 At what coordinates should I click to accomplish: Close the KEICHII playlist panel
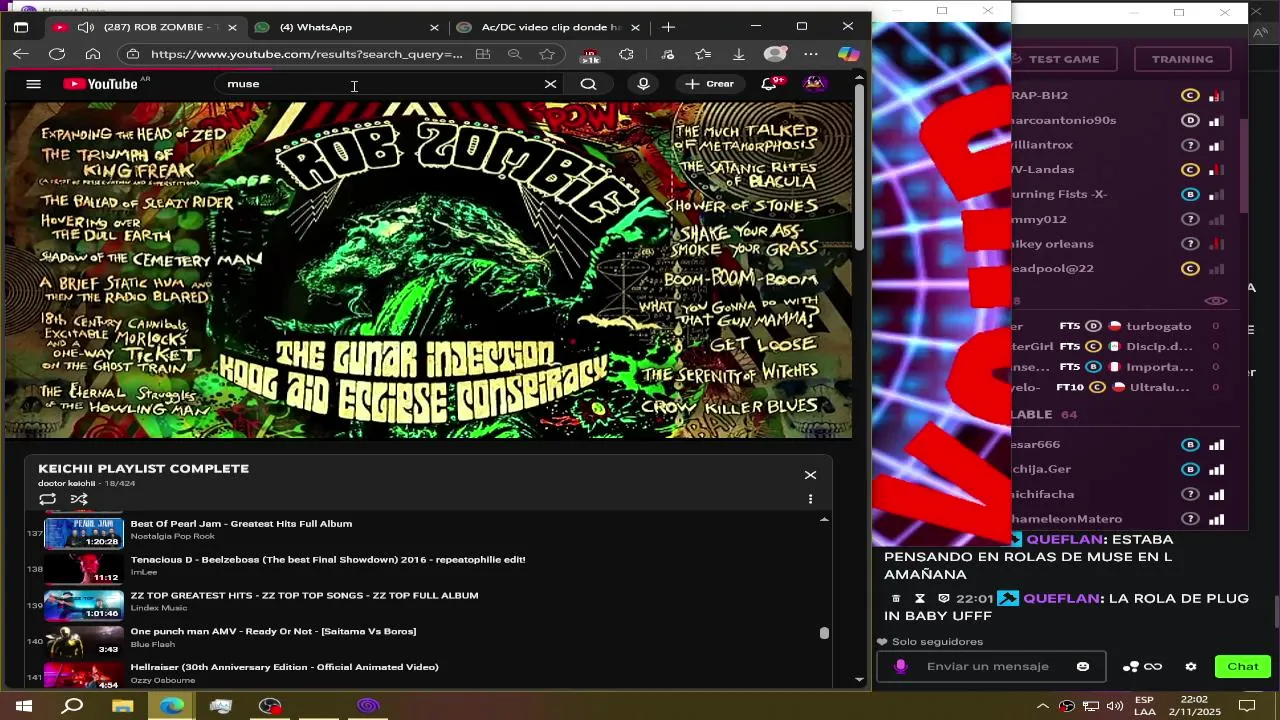click(x=810, y=475)
